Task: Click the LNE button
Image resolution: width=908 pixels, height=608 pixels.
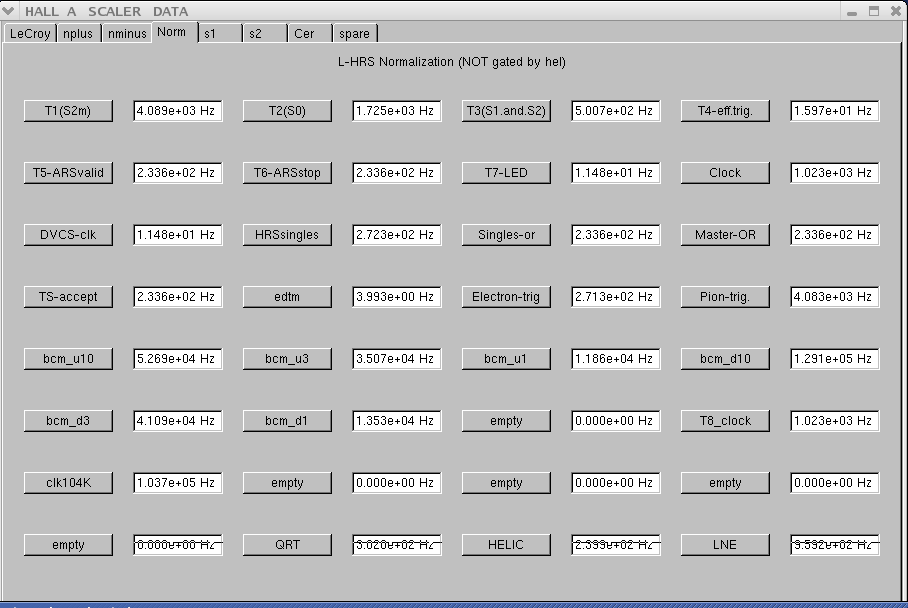Action: [725, 544]
